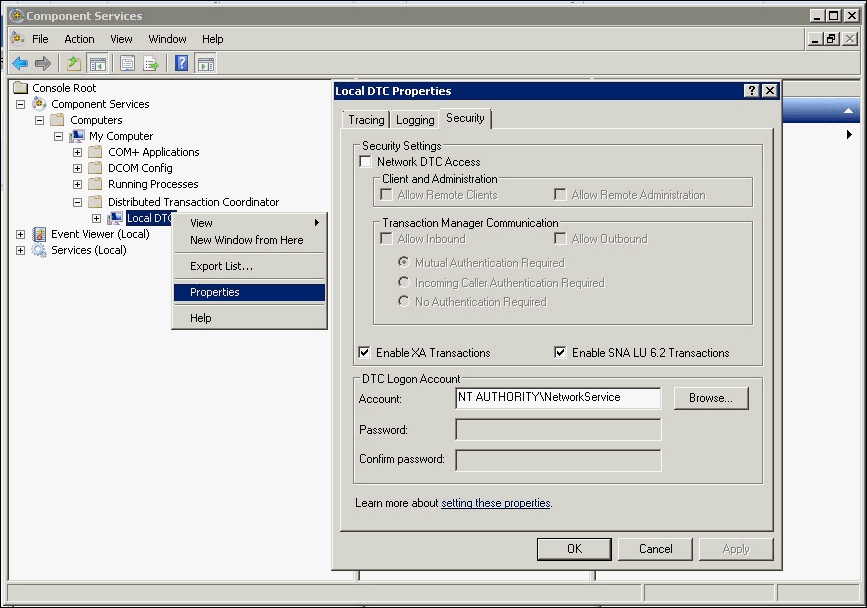Screen dimensions: 867x608
Task: Open the blue Help toolbar icon
Action: coord(181,64)
